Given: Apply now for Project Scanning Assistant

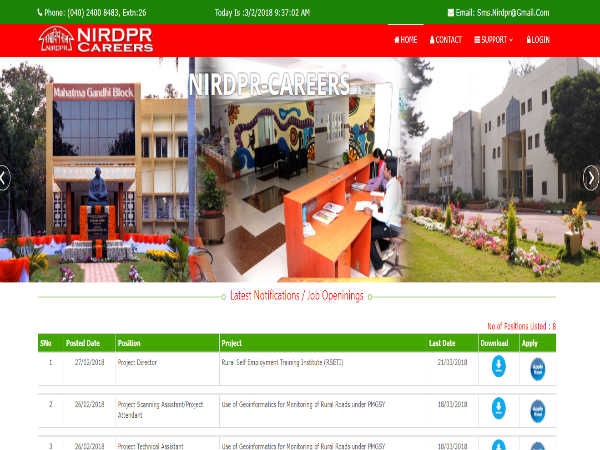Looking at the screenshot, I should [538, 411].
